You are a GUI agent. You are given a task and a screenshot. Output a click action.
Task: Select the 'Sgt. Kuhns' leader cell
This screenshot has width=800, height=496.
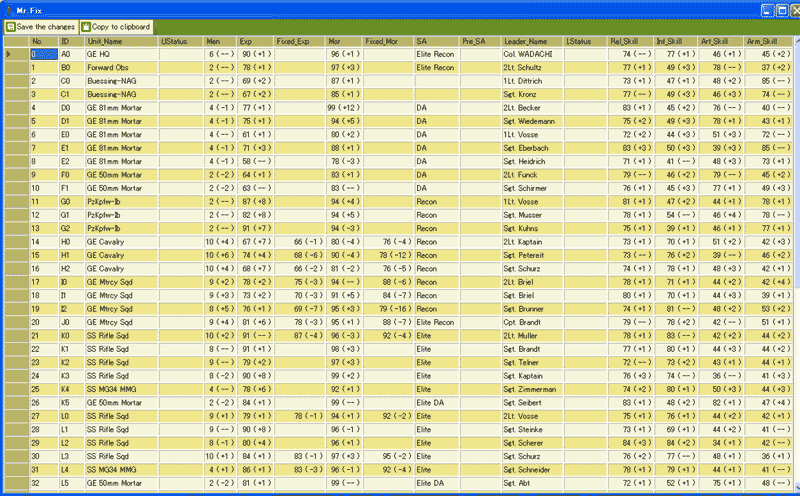(533, 229)
